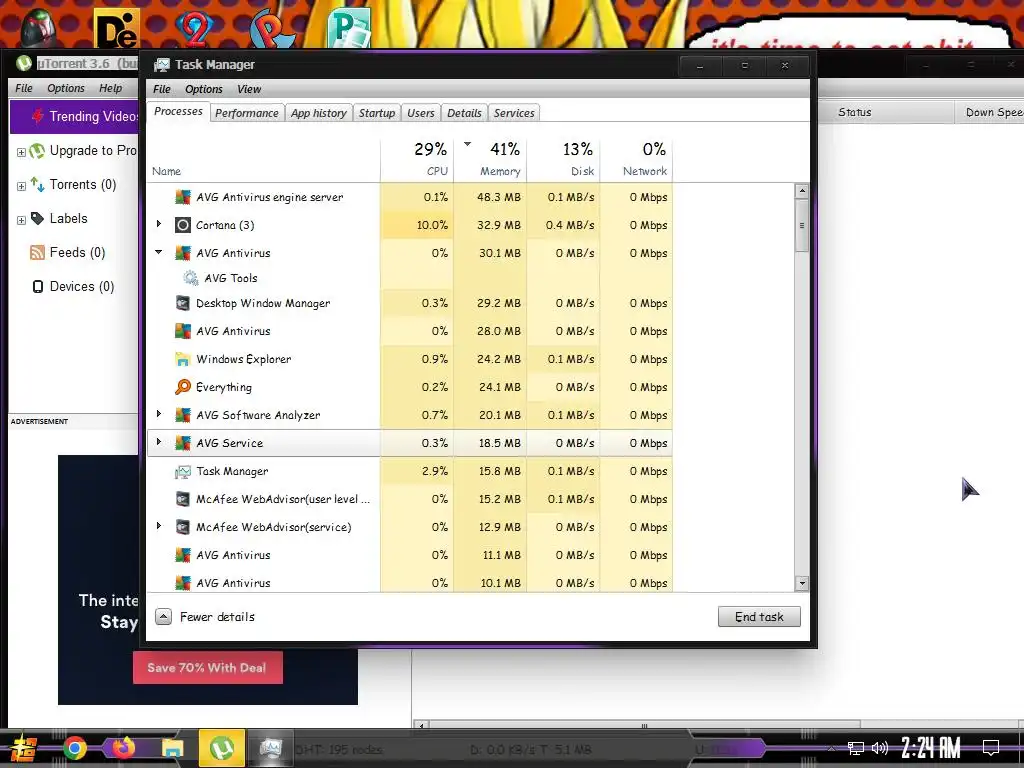Click the AVG Antivirus engine server icon

(183, 197)
